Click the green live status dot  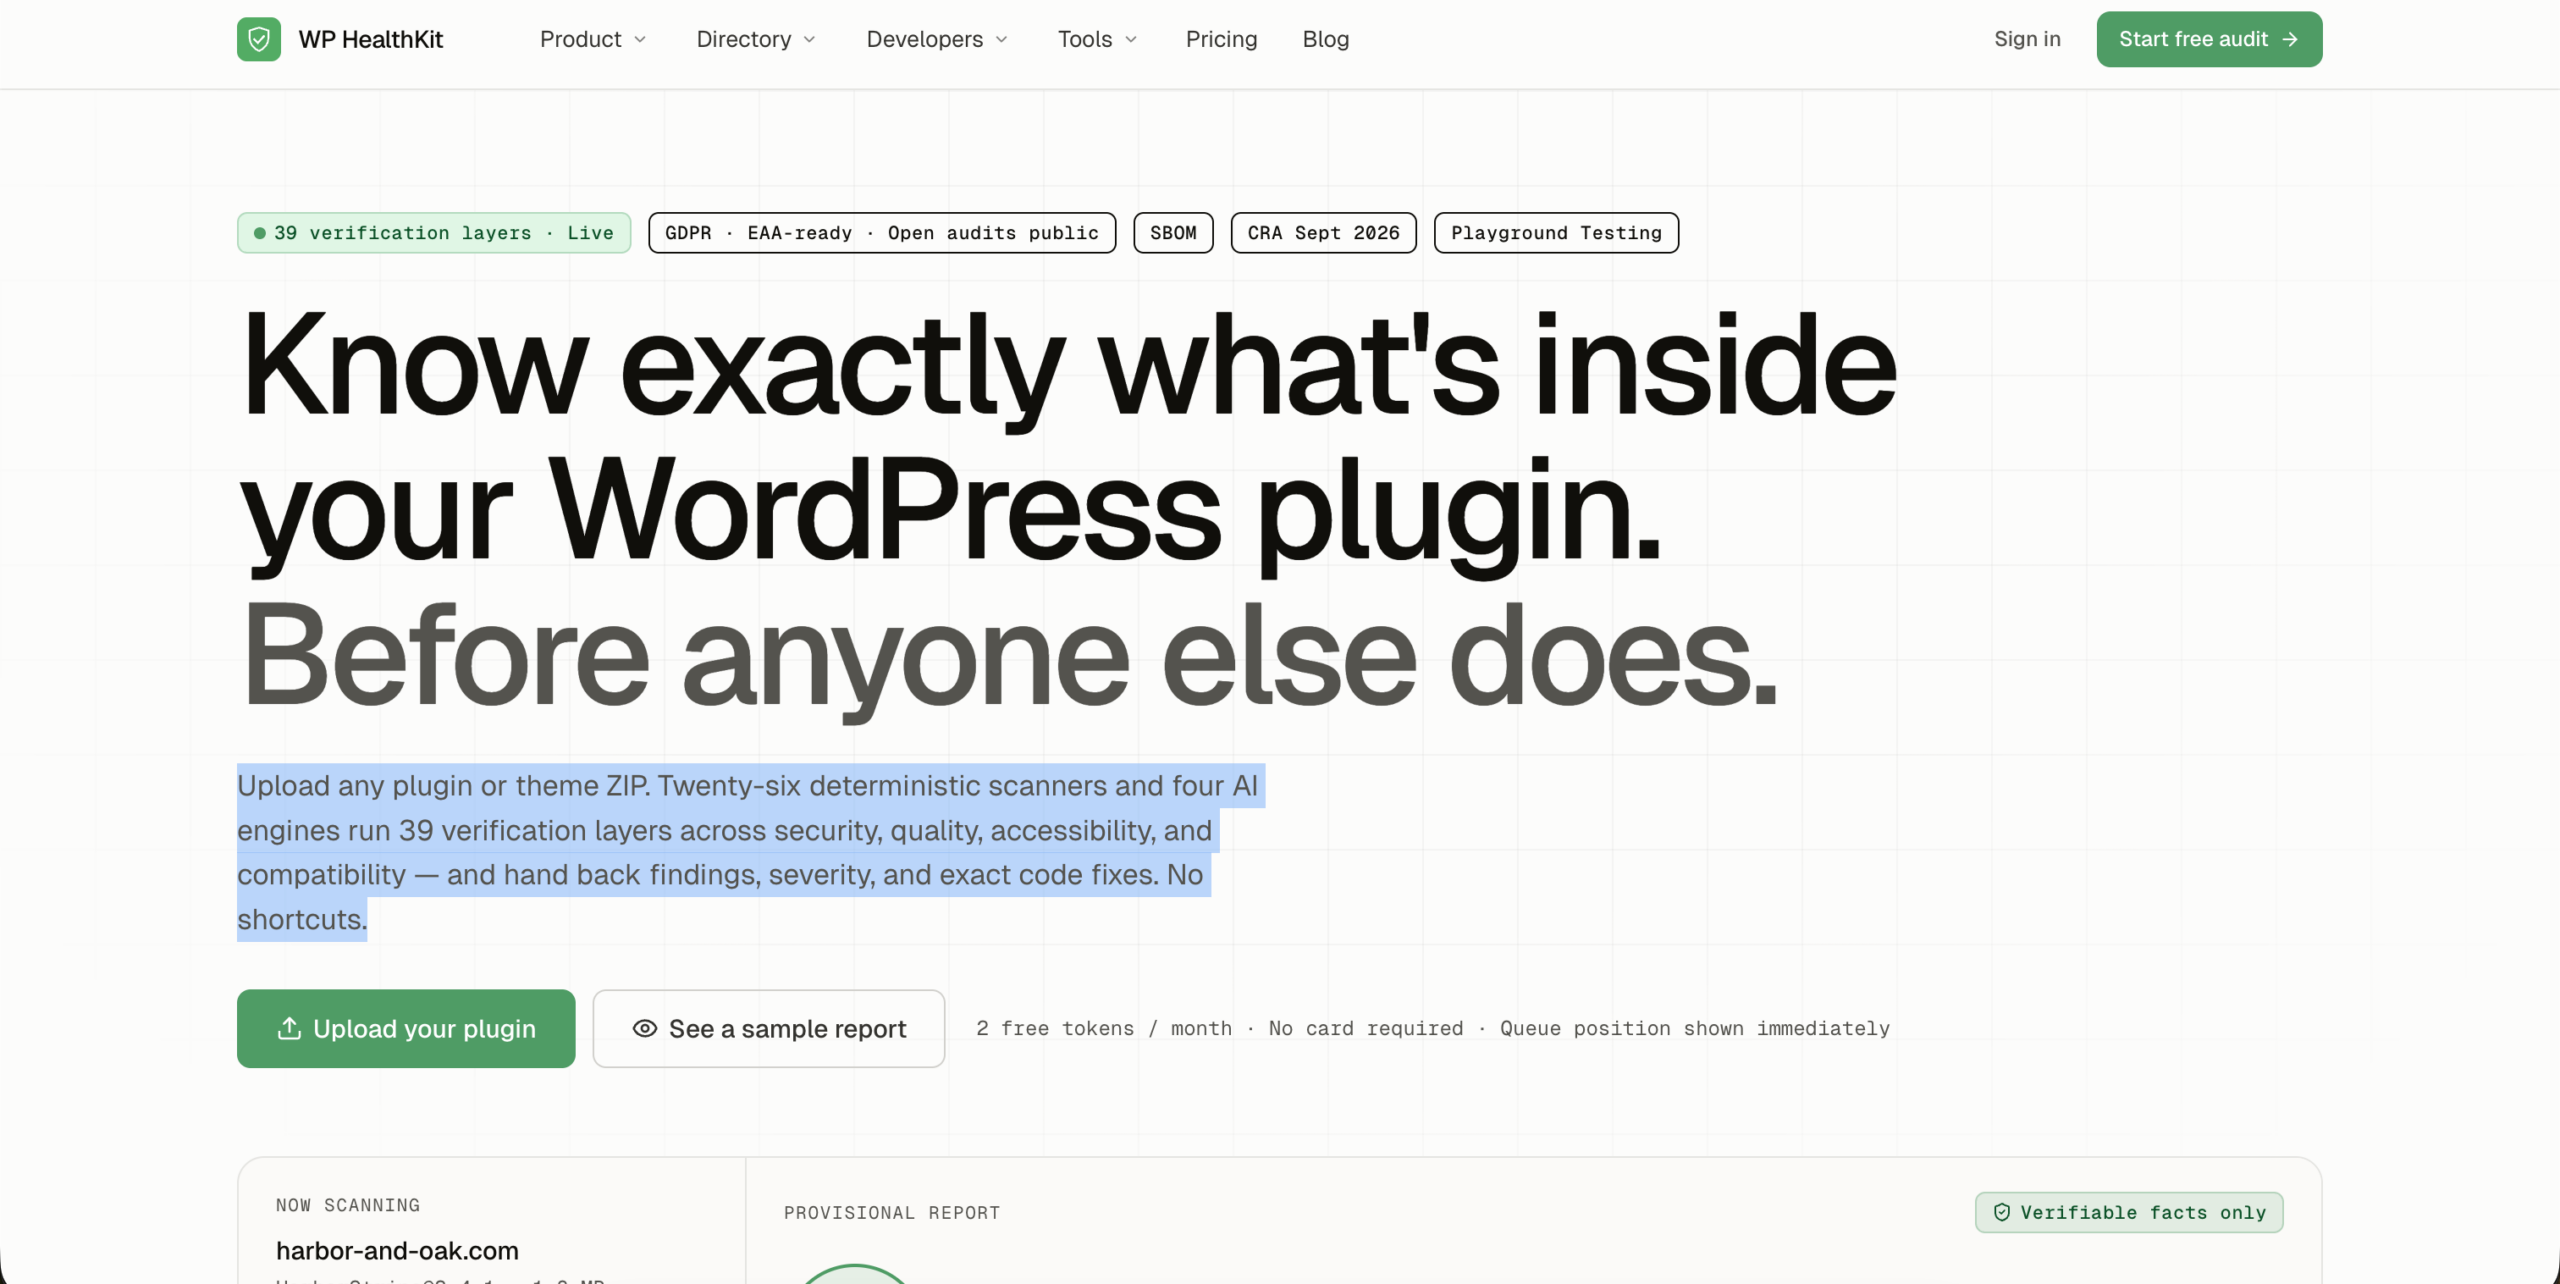click(260, 233)
